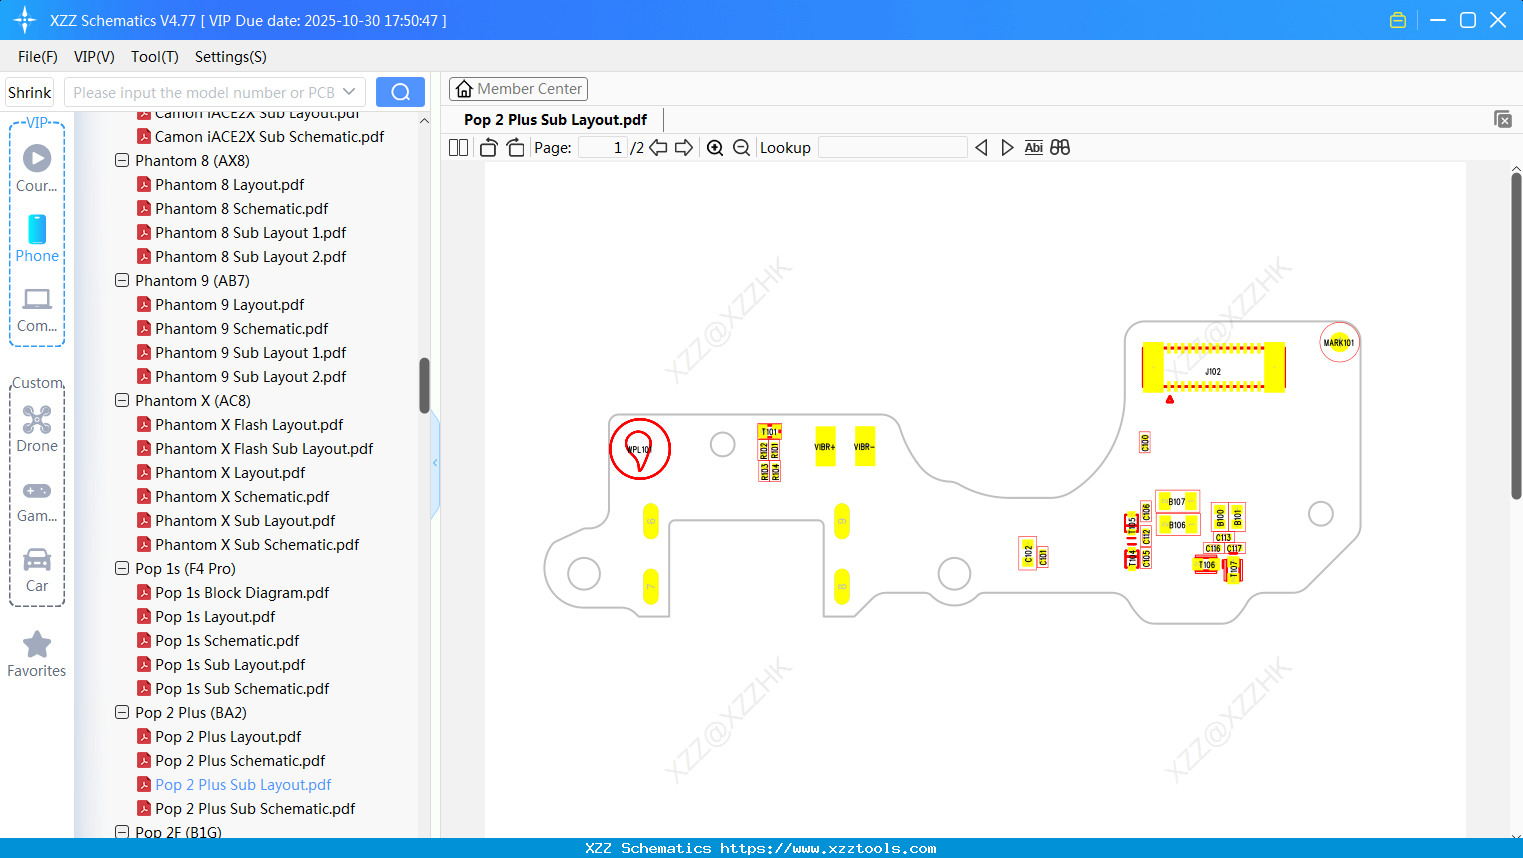
Task: Collapse the Pop 2 Plus (BA2) folder
Action: (x=122, y=712)
